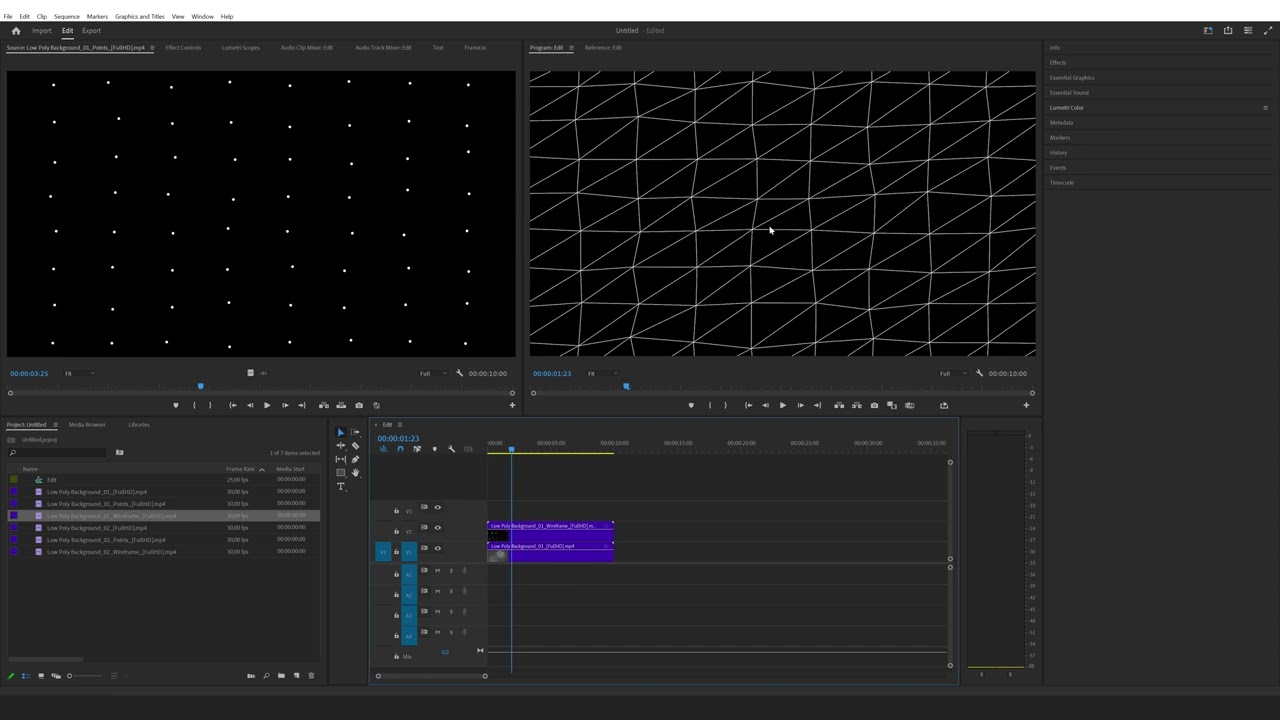Select the Razor tool
The image size is (1280, 720).
pos(355,445)
